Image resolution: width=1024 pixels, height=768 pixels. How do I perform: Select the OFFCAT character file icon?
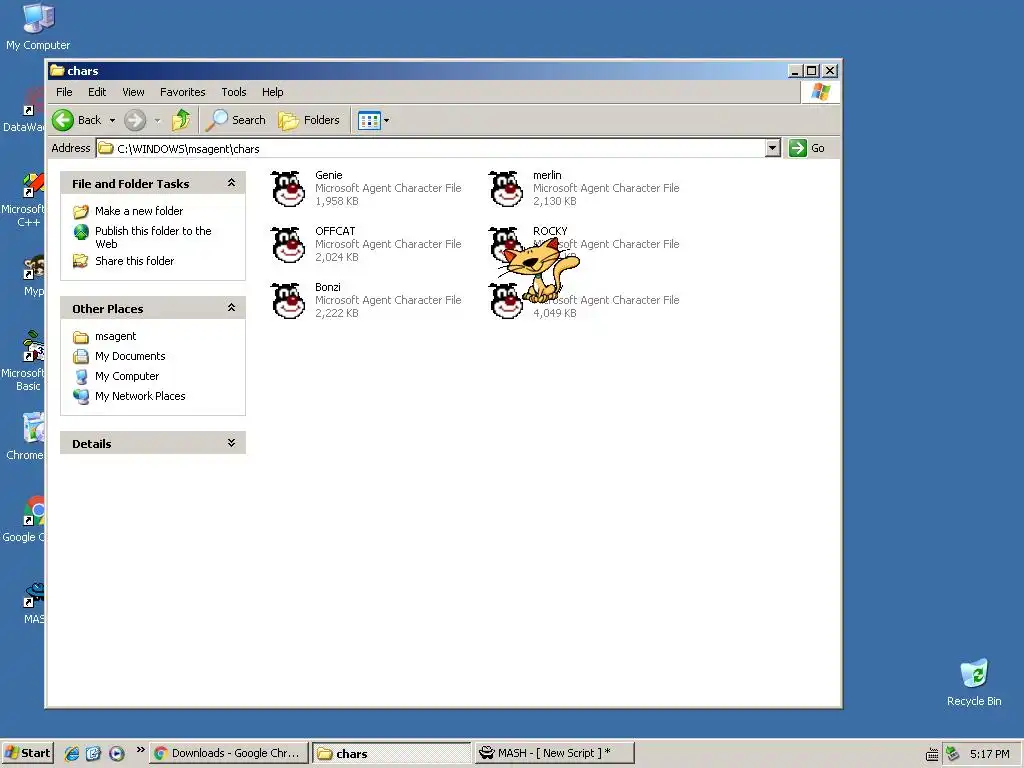tap(288, 244)
